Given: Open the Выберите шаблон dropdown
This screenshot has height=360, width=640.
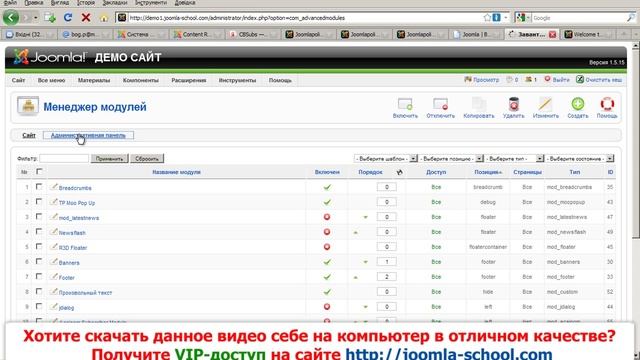Looking at the screenshot, I should tap(386, 158).
